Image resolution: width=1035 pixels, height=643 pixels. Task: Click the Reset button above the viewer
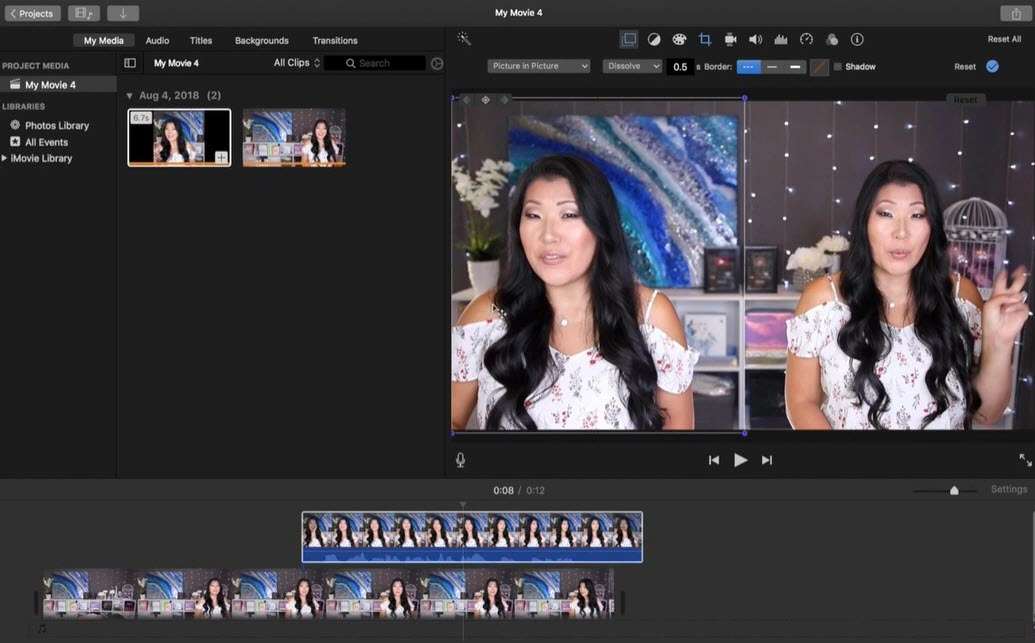tap(965, 100)
